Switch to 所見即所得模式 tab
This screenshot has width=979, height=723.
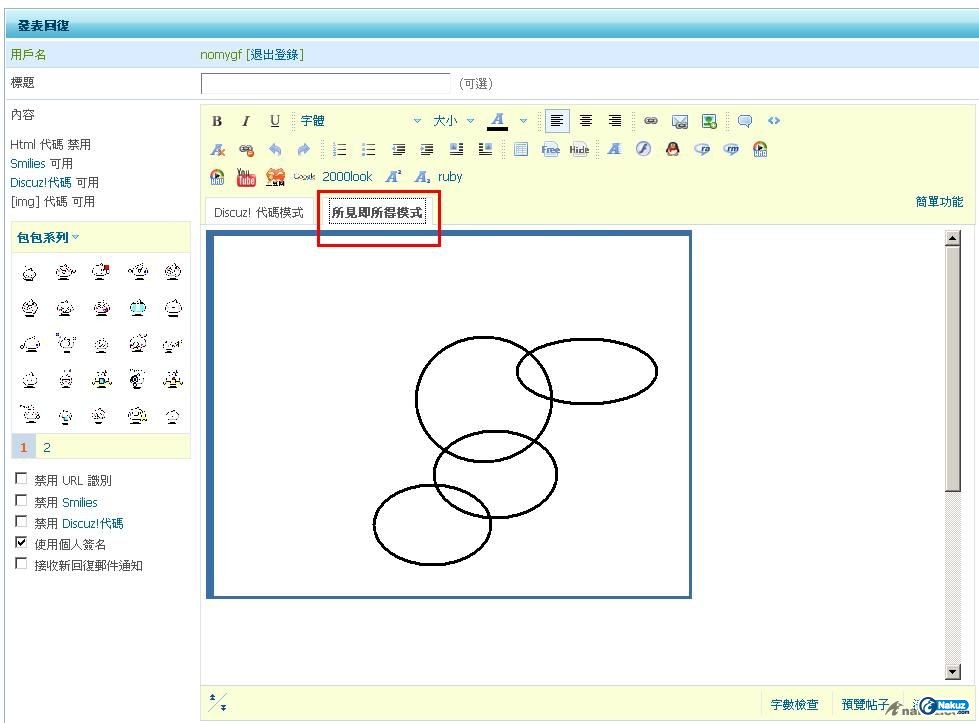pos(377,212)
